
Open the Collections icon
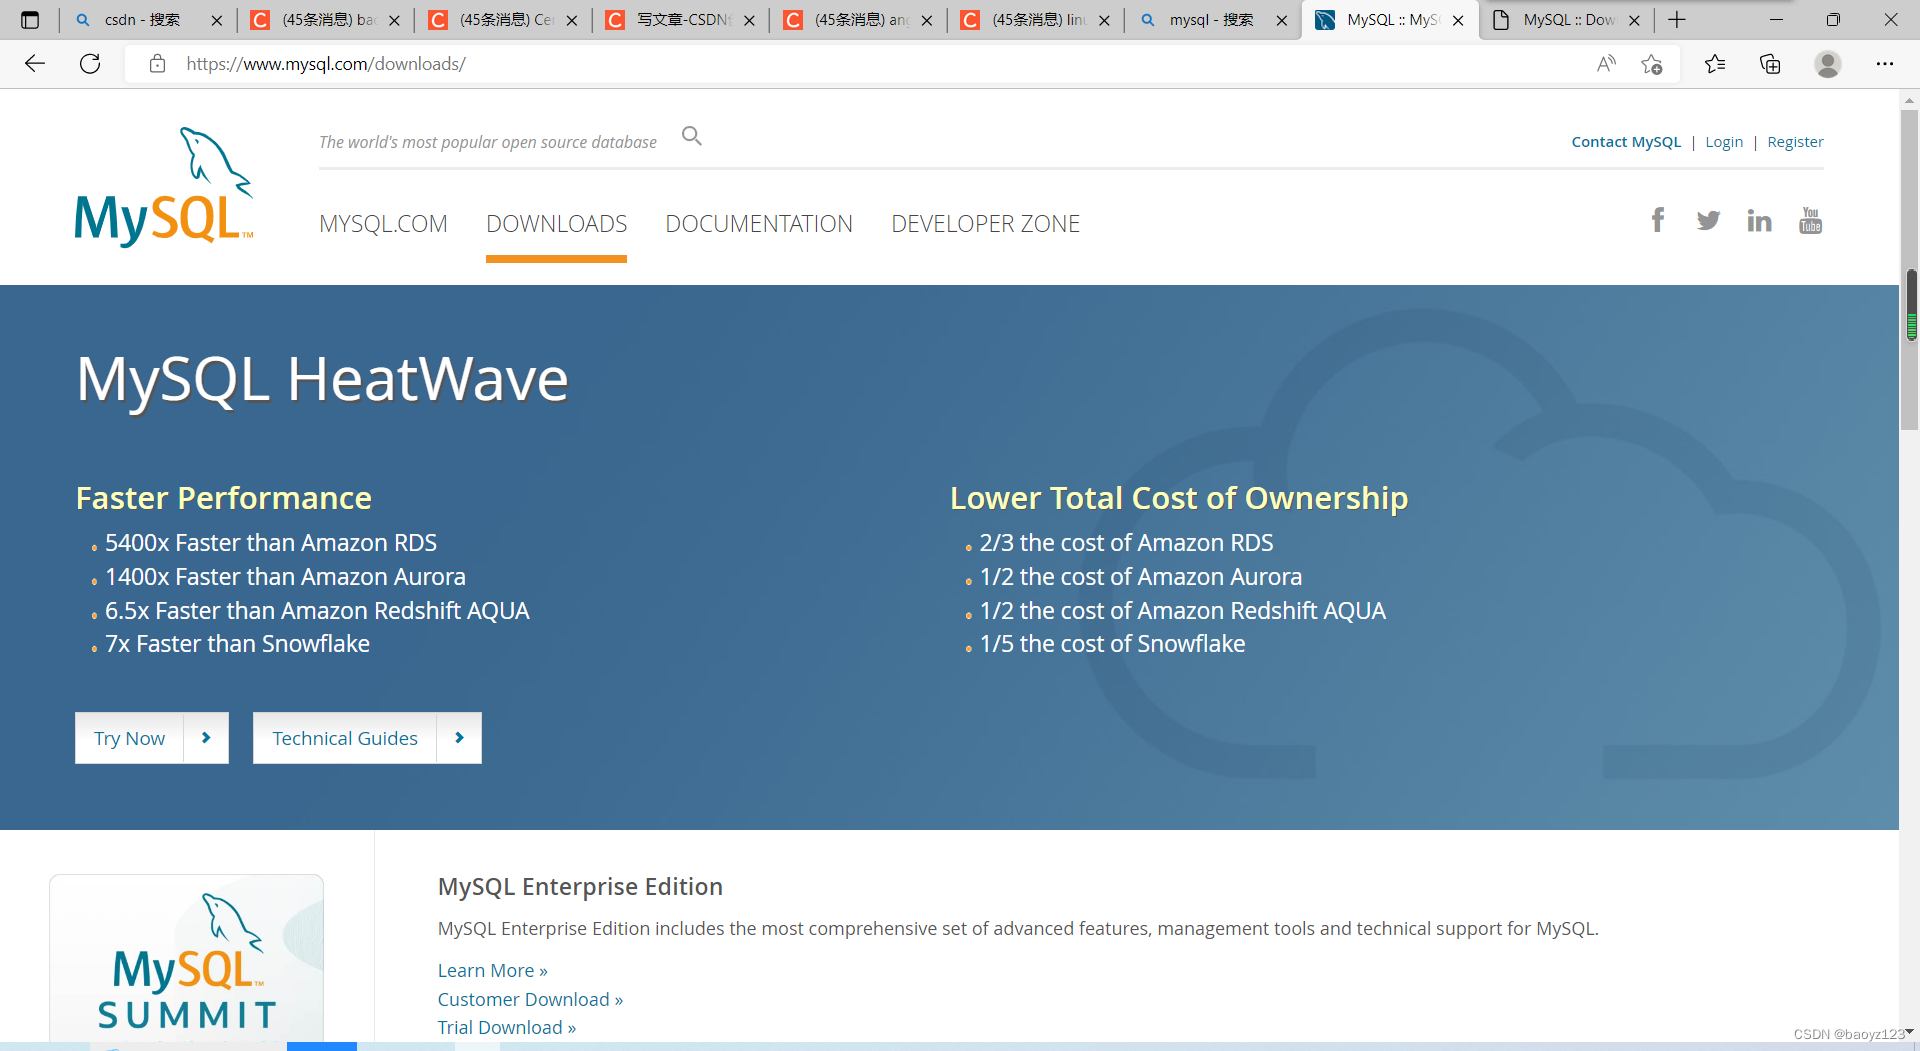(x=1770, y=64)
